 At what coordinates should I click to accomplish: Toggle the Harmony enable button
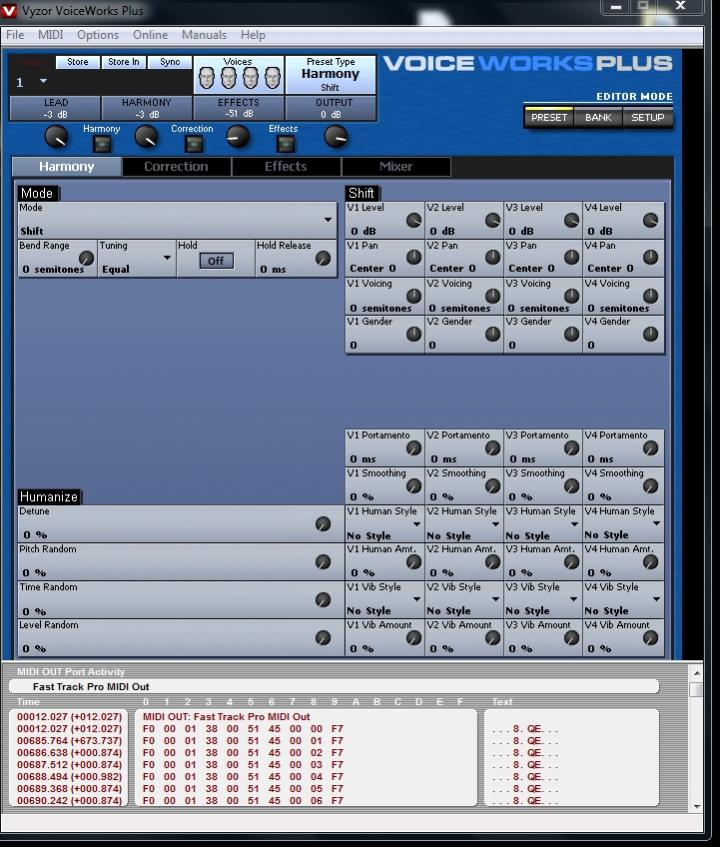[x=102, y=144]
